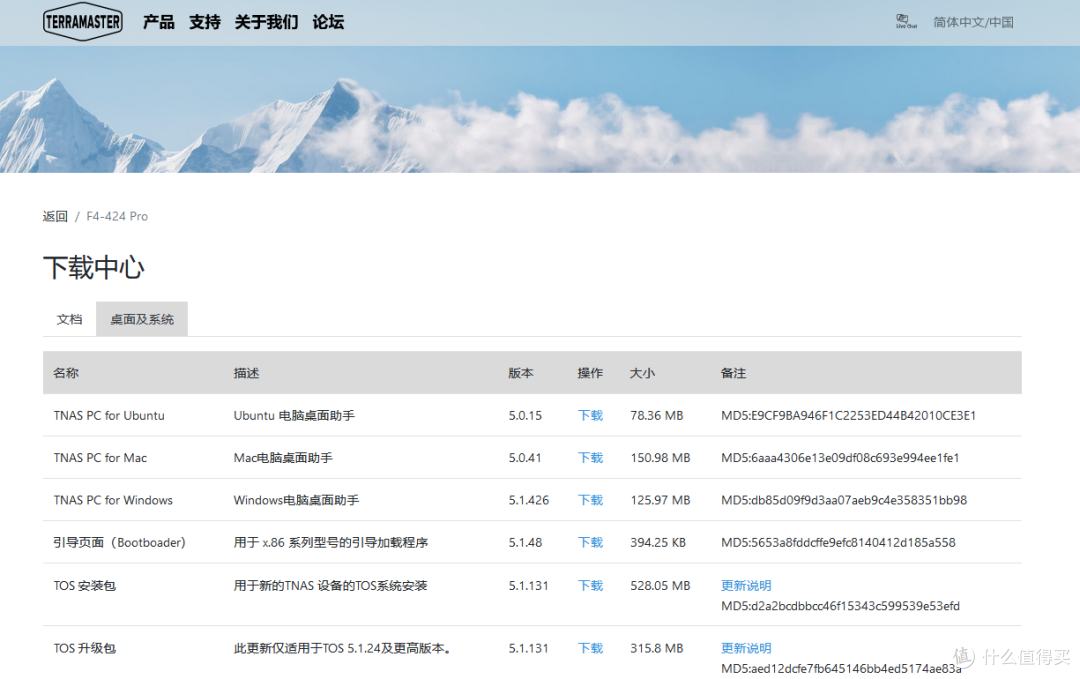The width and height of the screenshot is (1080, 679).
Task: Click the MD5:db85d09f9d3aa07aeb9c4e358351bb98 value
Action: (x=844, y=500)
